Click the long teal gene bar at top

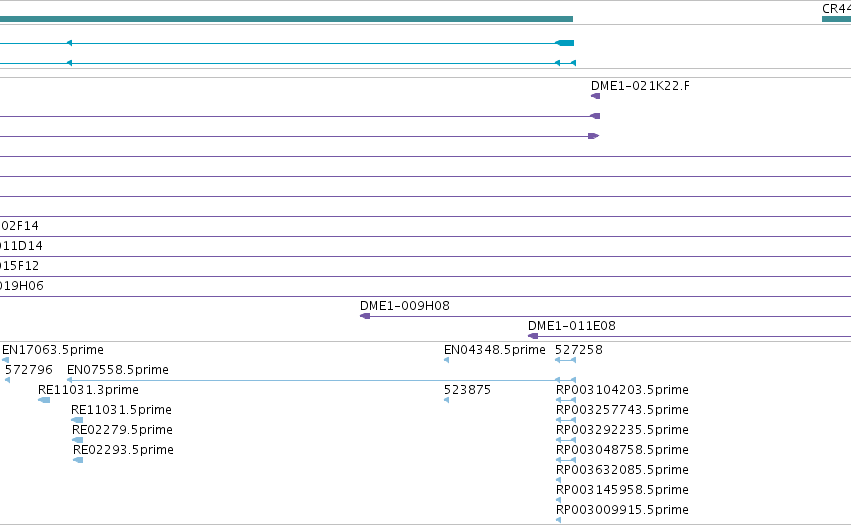[x=286, y=19]
